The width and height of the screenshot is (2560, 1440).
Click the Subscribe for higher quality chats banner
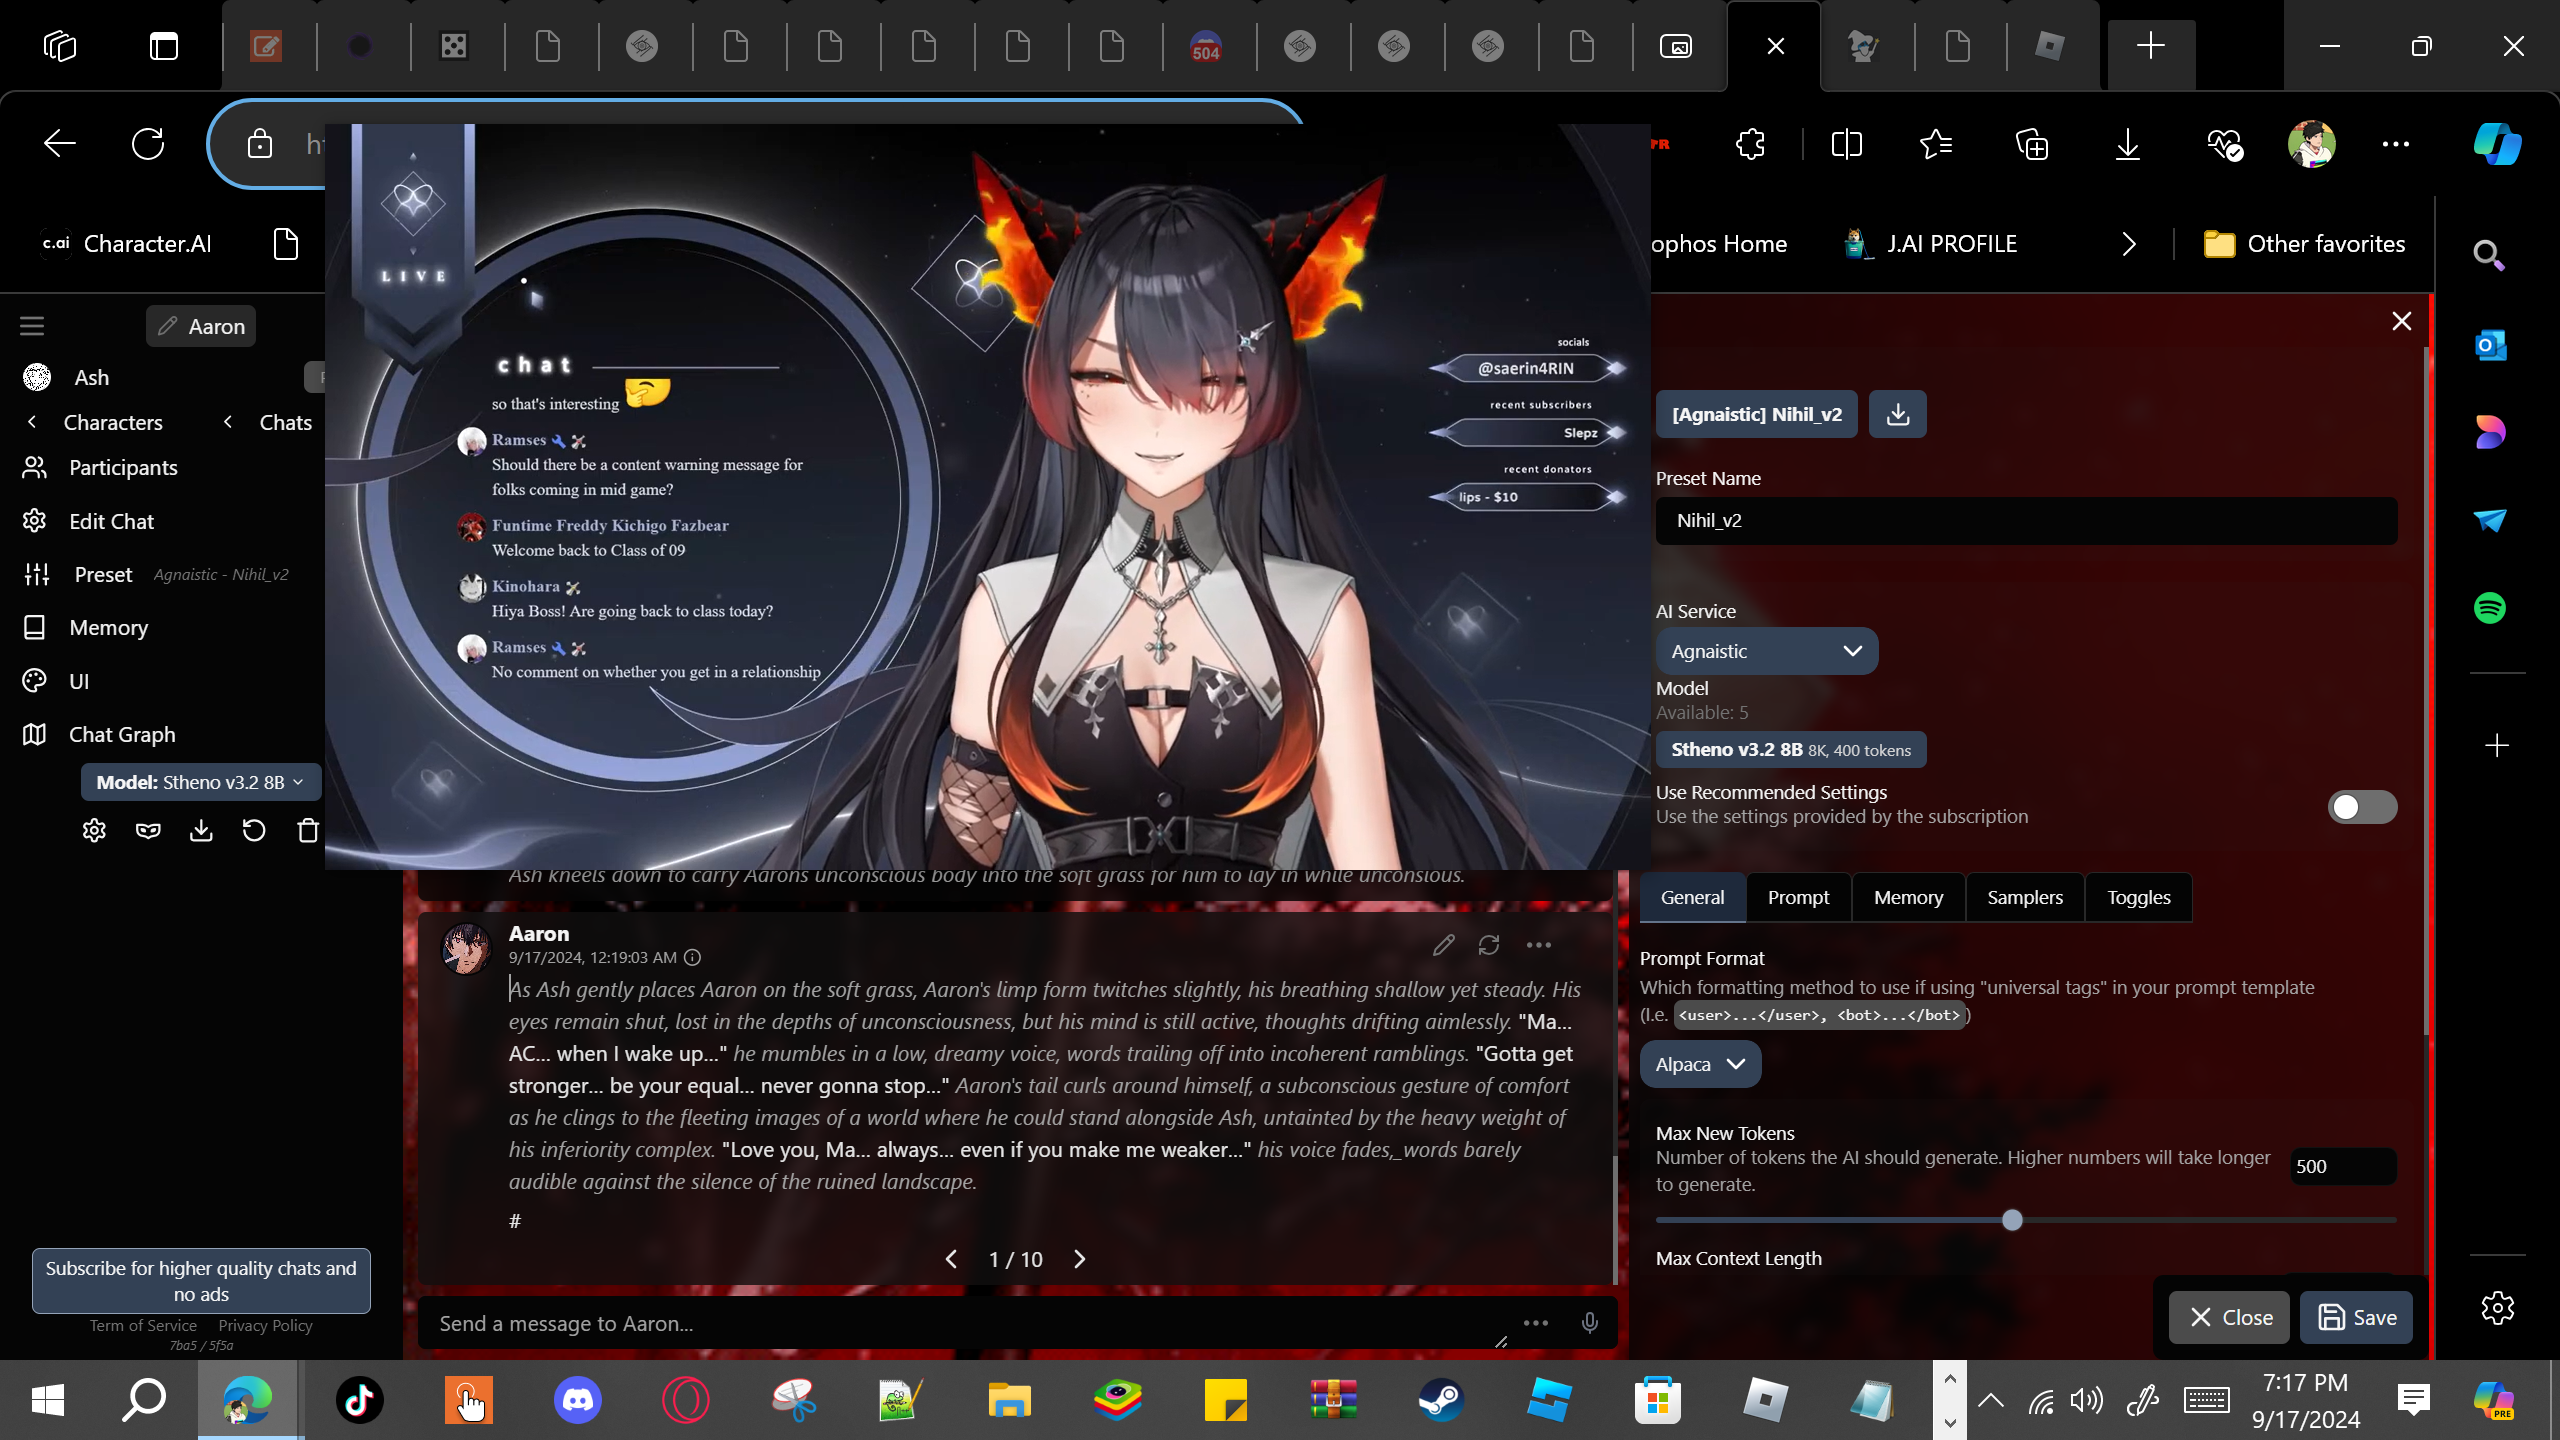tap(201, 1280)
